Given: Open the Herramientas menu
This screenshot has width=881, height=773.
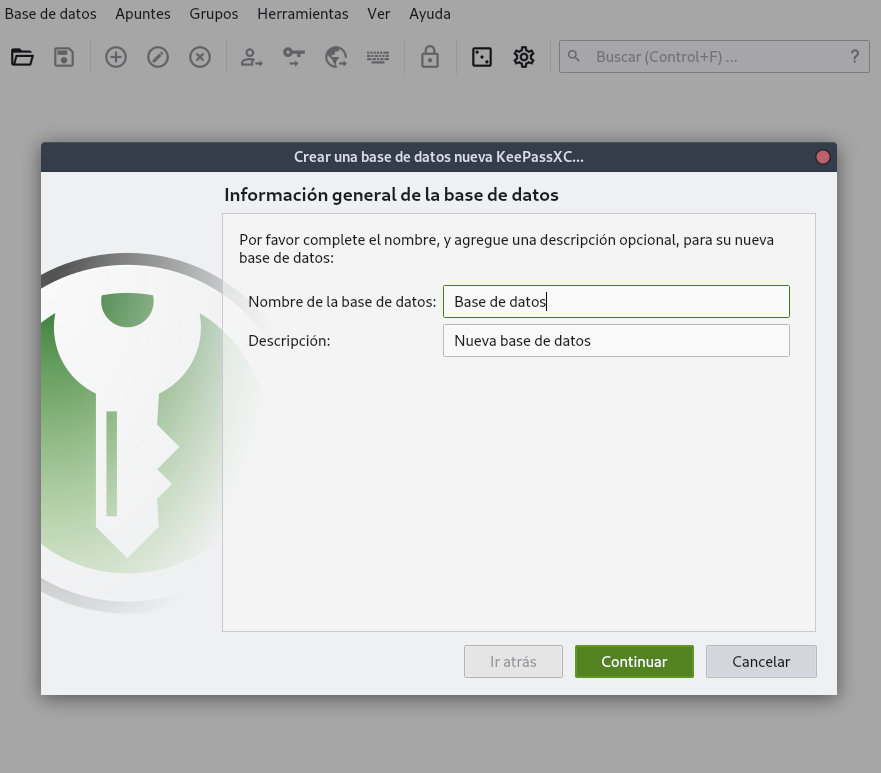Looking at the screenshot, I should click(303, 14).
